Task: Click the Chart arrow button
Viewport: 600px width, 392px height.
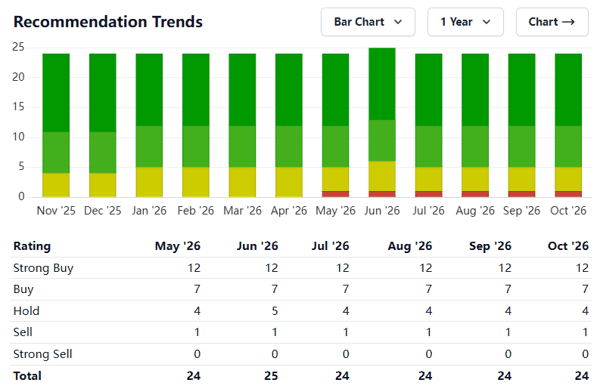Action: 552,22
